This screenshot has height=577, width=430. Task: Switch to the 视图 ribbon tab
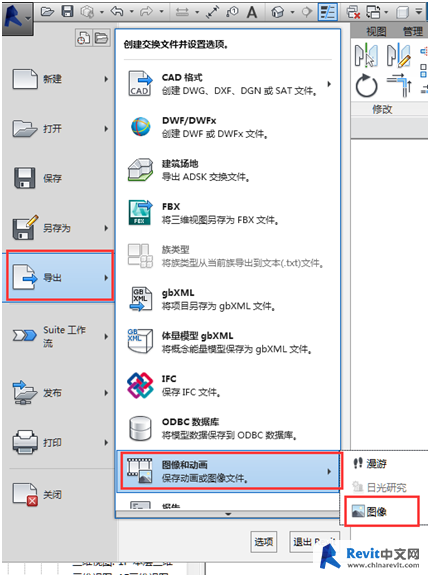coord(376,32)
